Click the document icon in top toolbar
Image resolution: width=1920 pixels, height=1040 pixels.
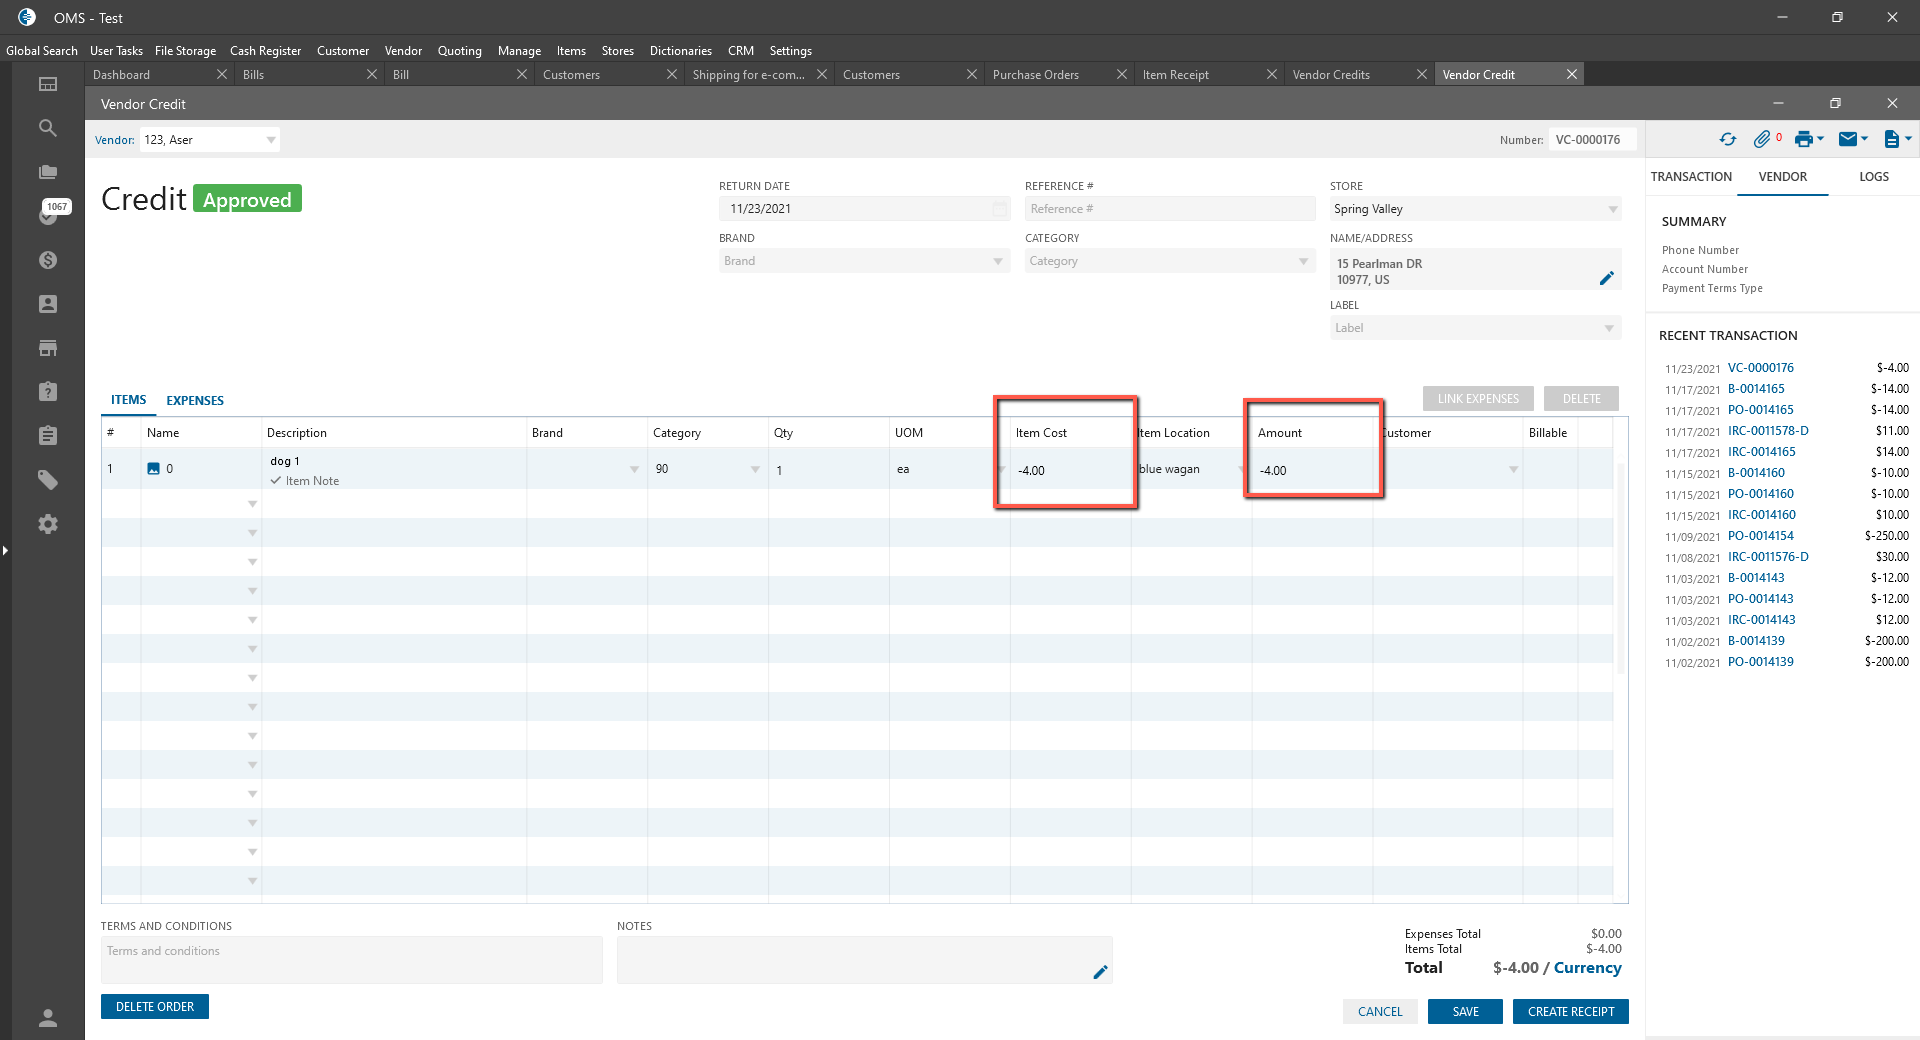pos(1891,140)
